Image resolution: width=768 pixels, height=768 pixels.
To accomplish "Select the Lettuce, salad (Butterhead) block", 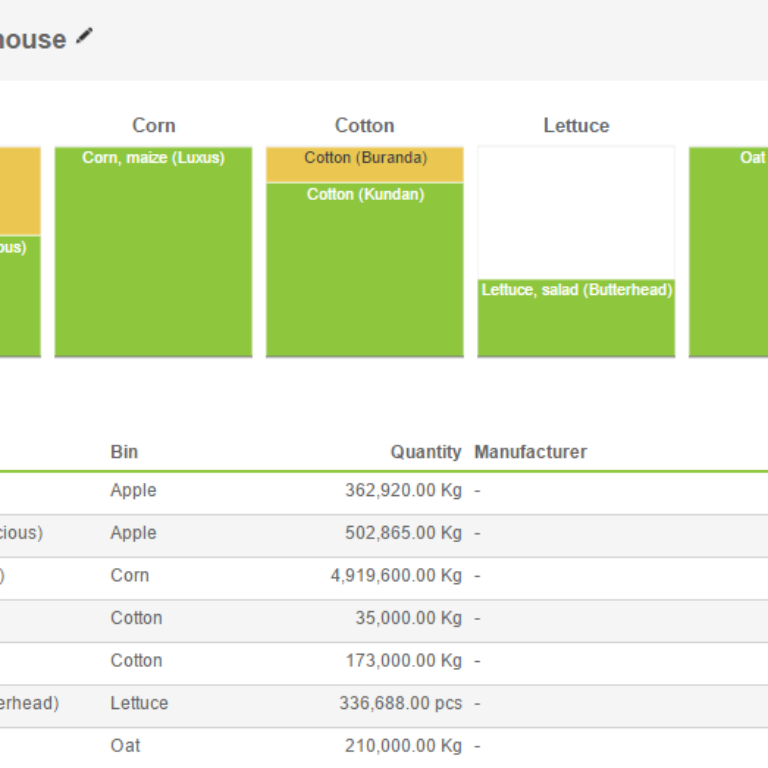I will 576,318.
